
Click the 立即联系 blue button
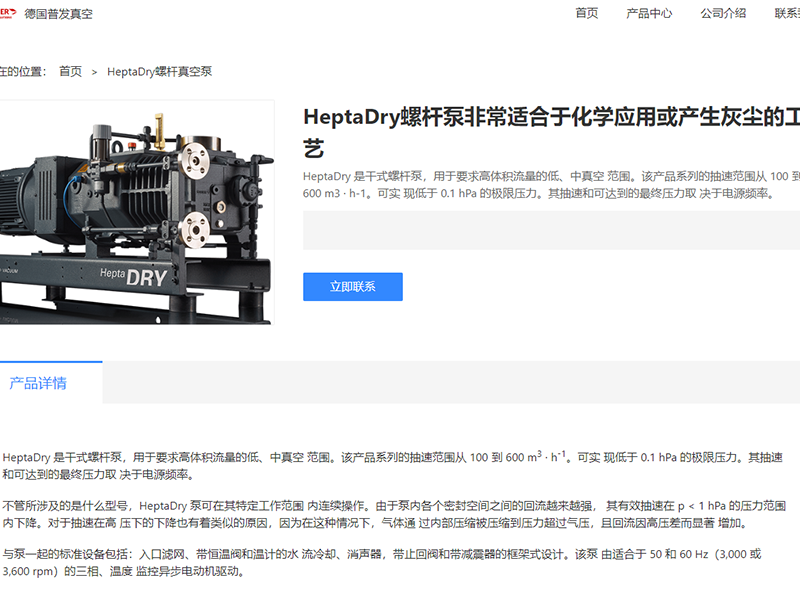[353, 287]
